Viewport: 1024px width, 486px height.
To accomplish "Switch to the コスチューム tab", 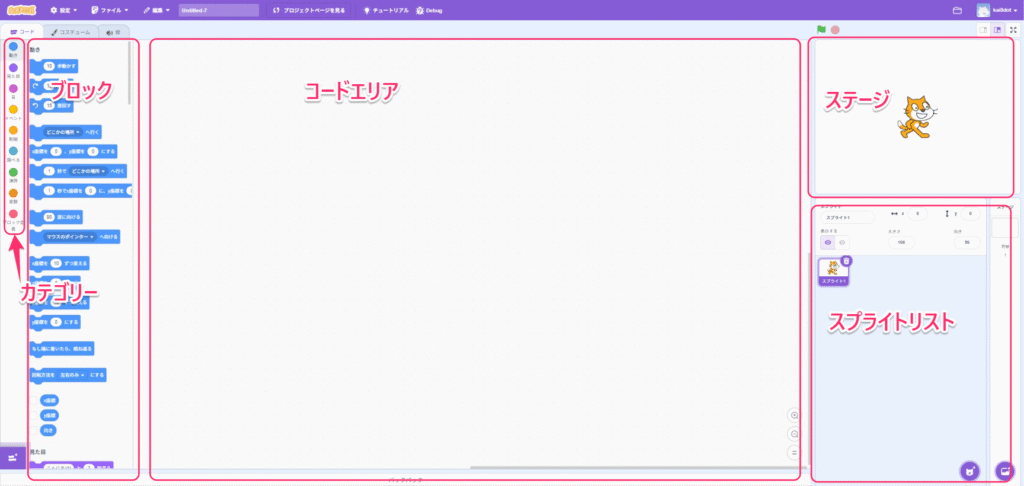I will [70, 32].
